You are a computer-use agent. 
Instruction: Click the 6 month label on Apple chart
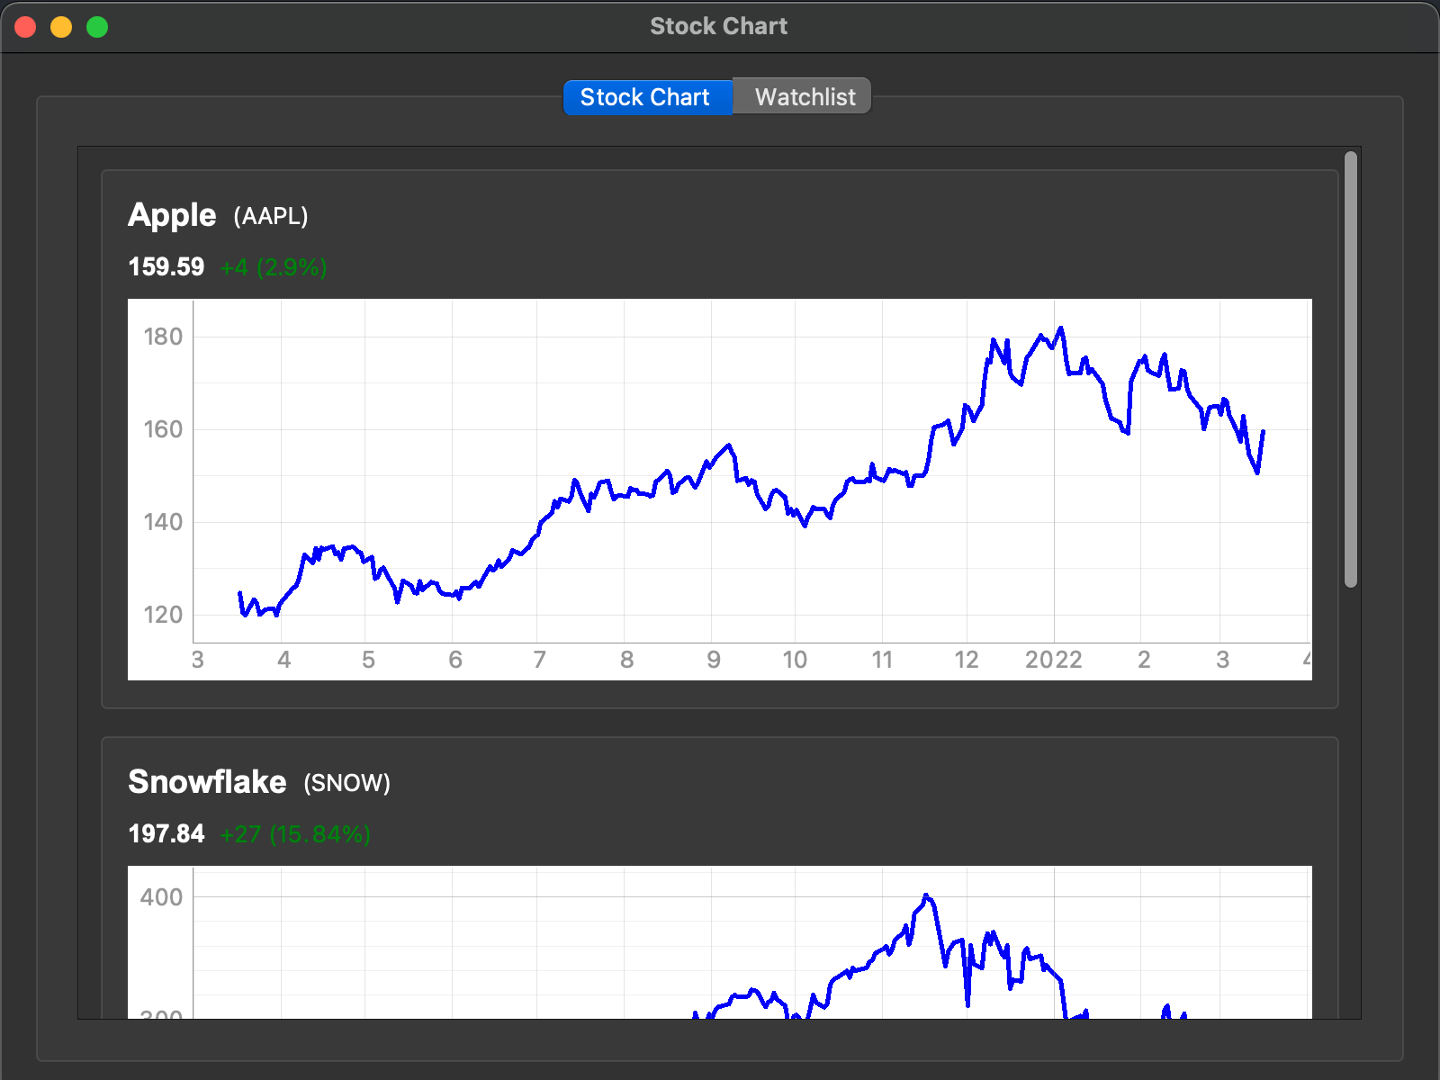point(455,660)
